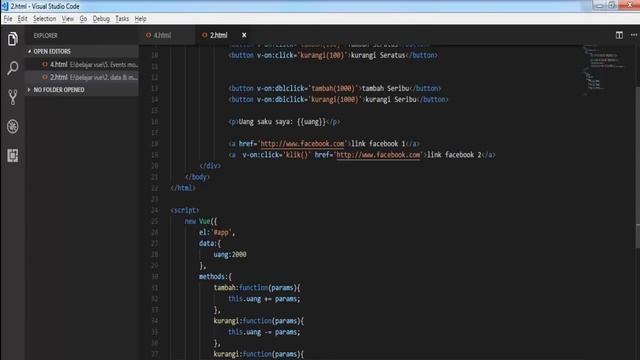Click the 'kurangi Seratus' button line

point(333,55)
